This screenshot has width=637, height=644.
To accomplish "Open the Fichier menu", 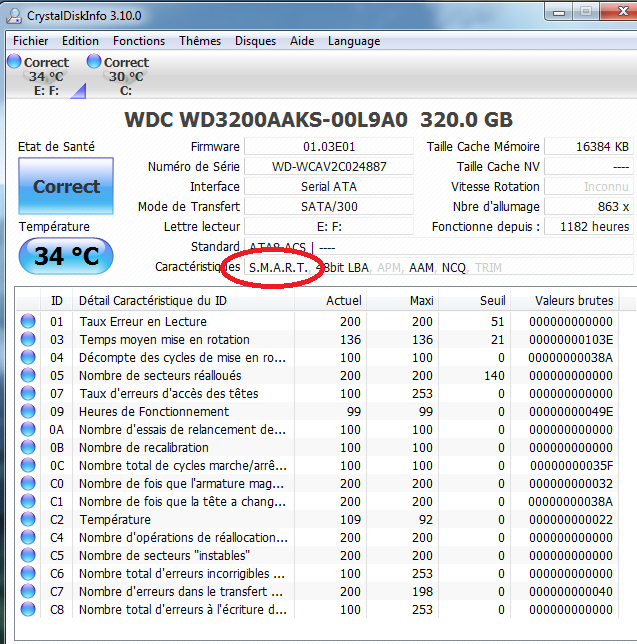I will pos(31,41).
